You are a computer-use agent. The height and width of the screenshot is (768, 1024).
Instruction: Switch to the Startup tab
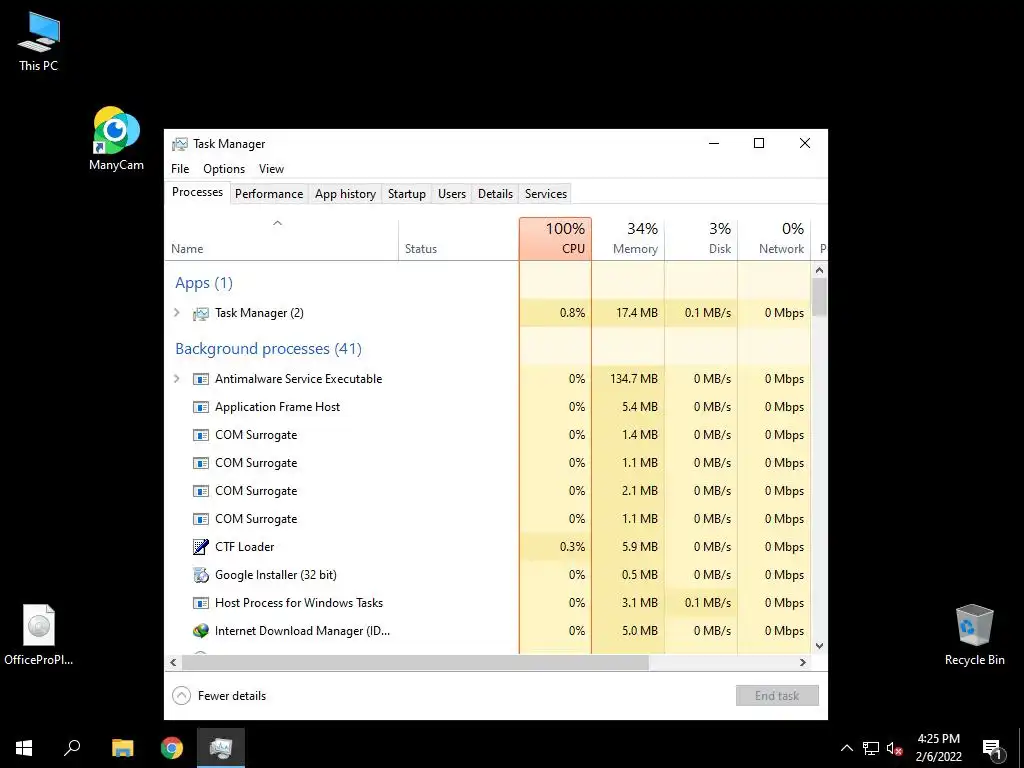(407, 194)
